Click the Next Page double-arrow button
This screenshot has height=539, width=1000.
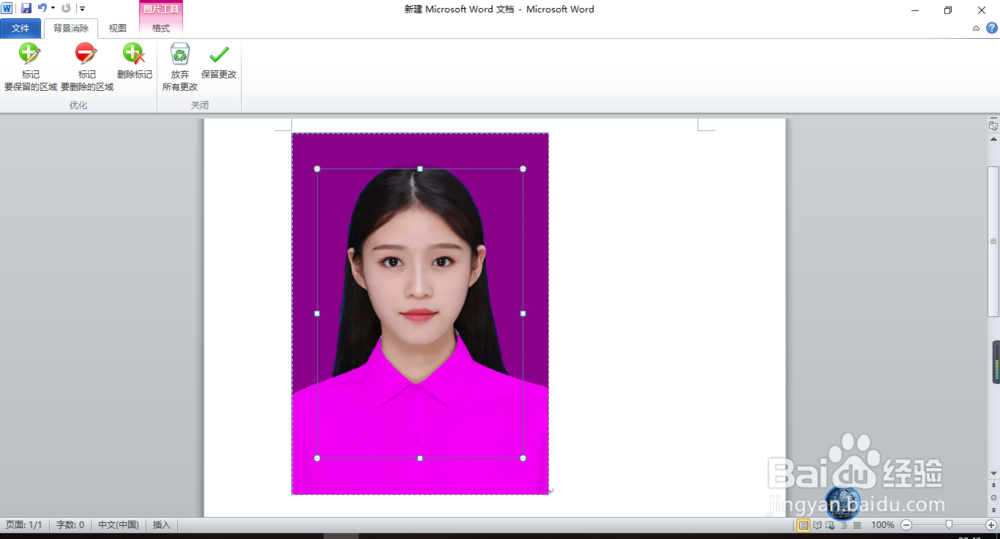pos(993,510)
